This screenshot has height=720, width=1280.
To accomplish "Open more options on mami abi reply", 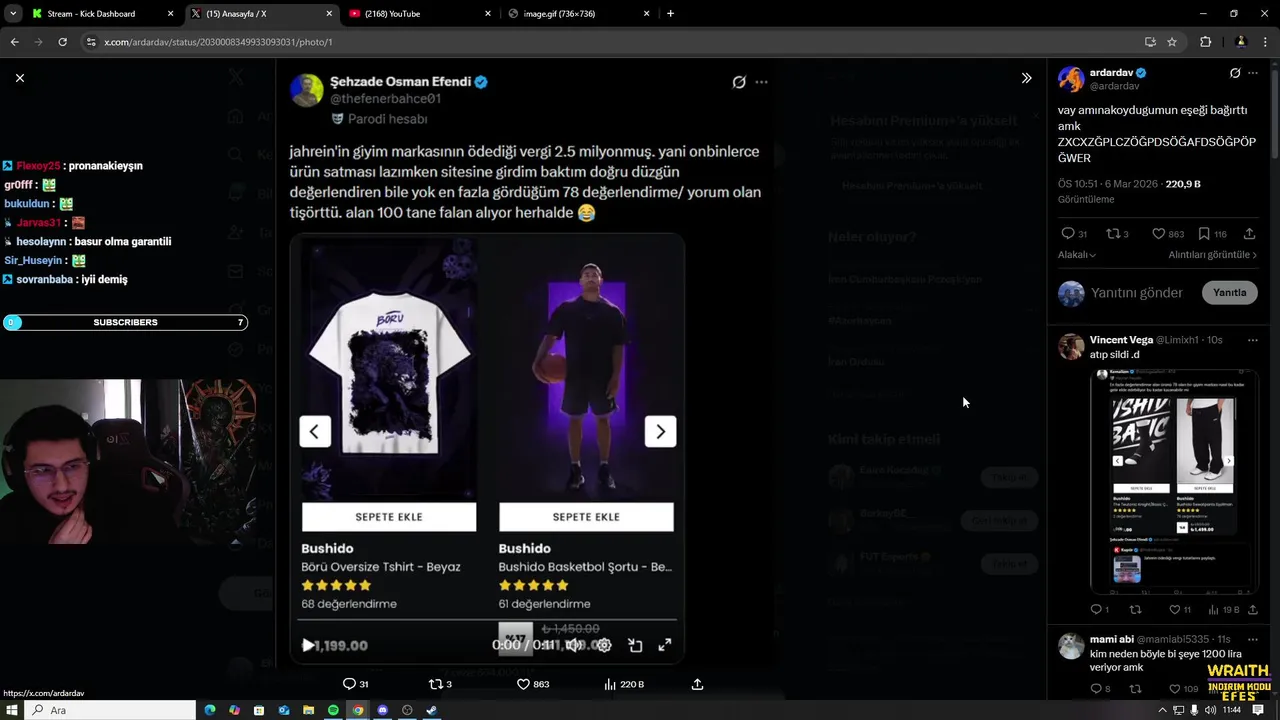I will (x=1253, y=639).
